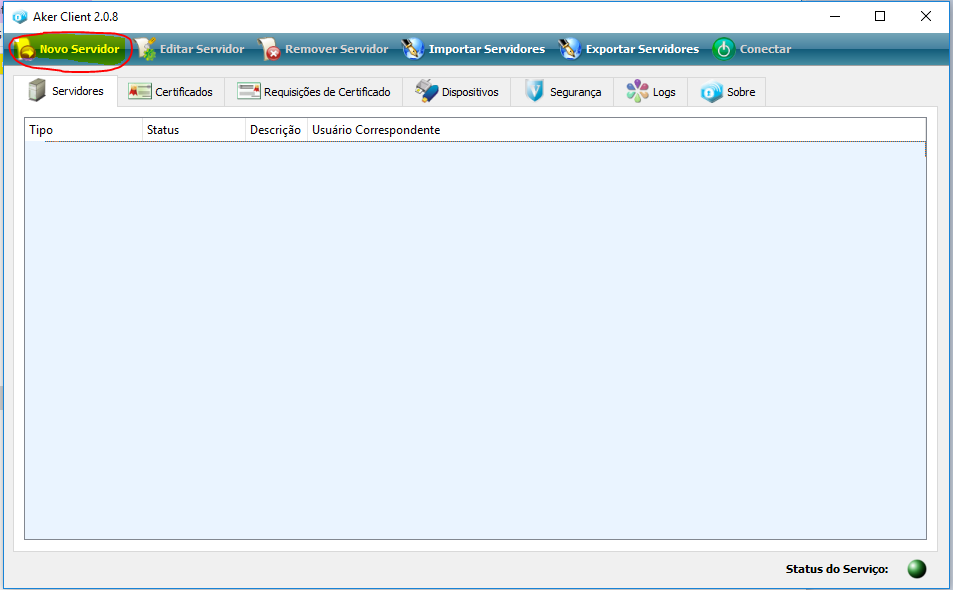Click the Novo Servidor toolbar icon
This screenshot has height=590, width=953.
(25, 49)
